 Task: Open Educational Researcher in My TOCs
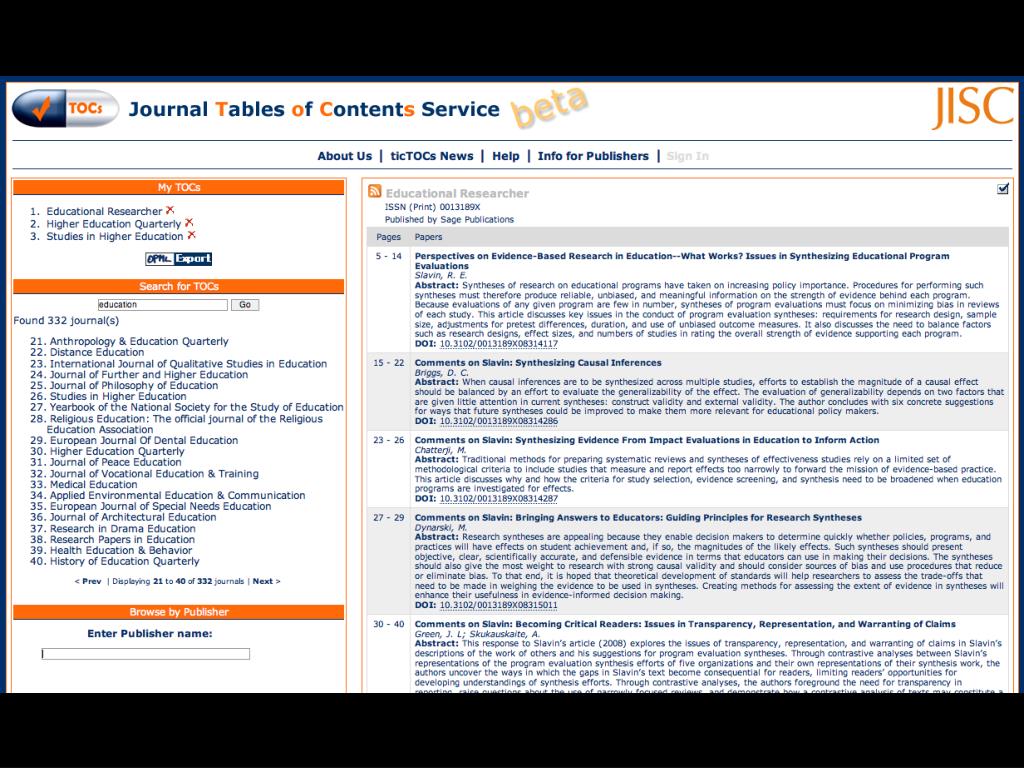pos(104,212)
